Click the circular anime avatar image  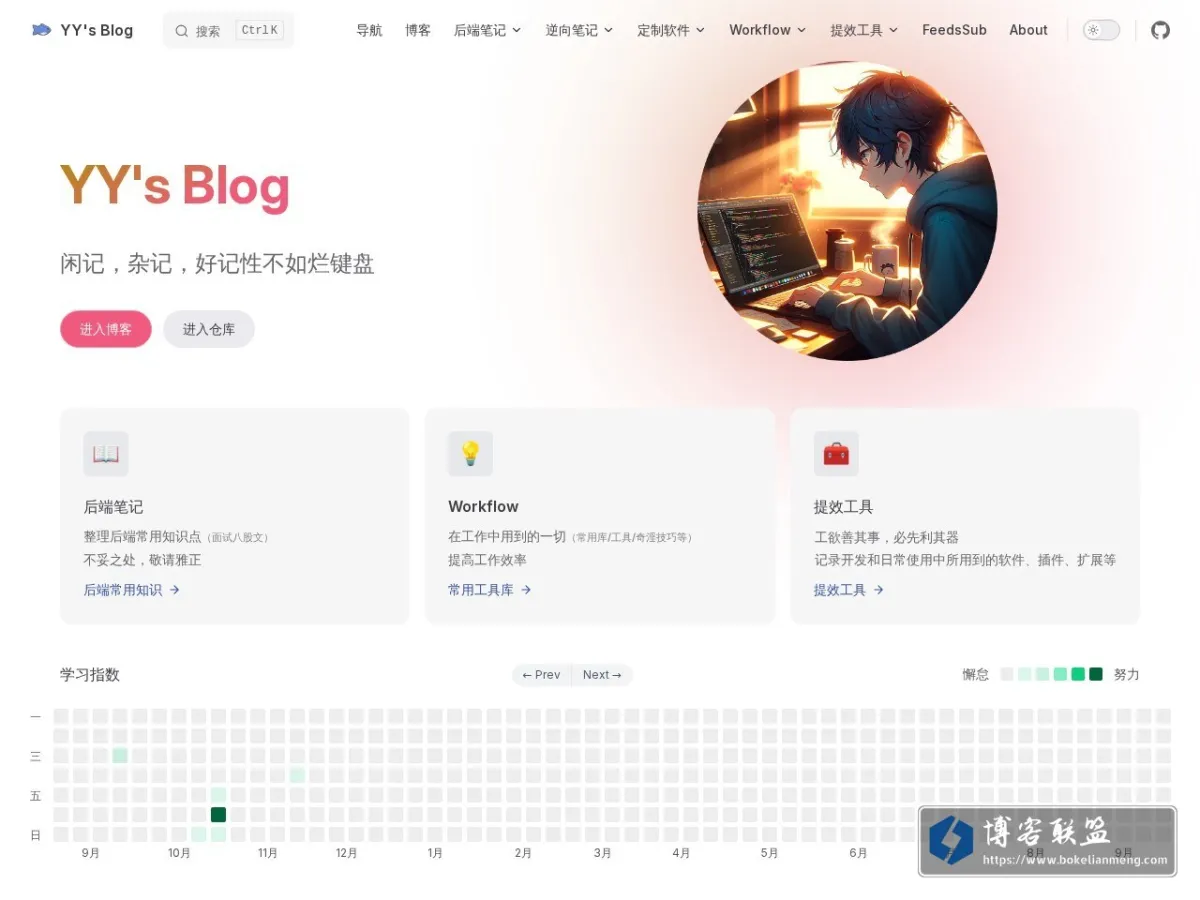click(x=847, y=211)
